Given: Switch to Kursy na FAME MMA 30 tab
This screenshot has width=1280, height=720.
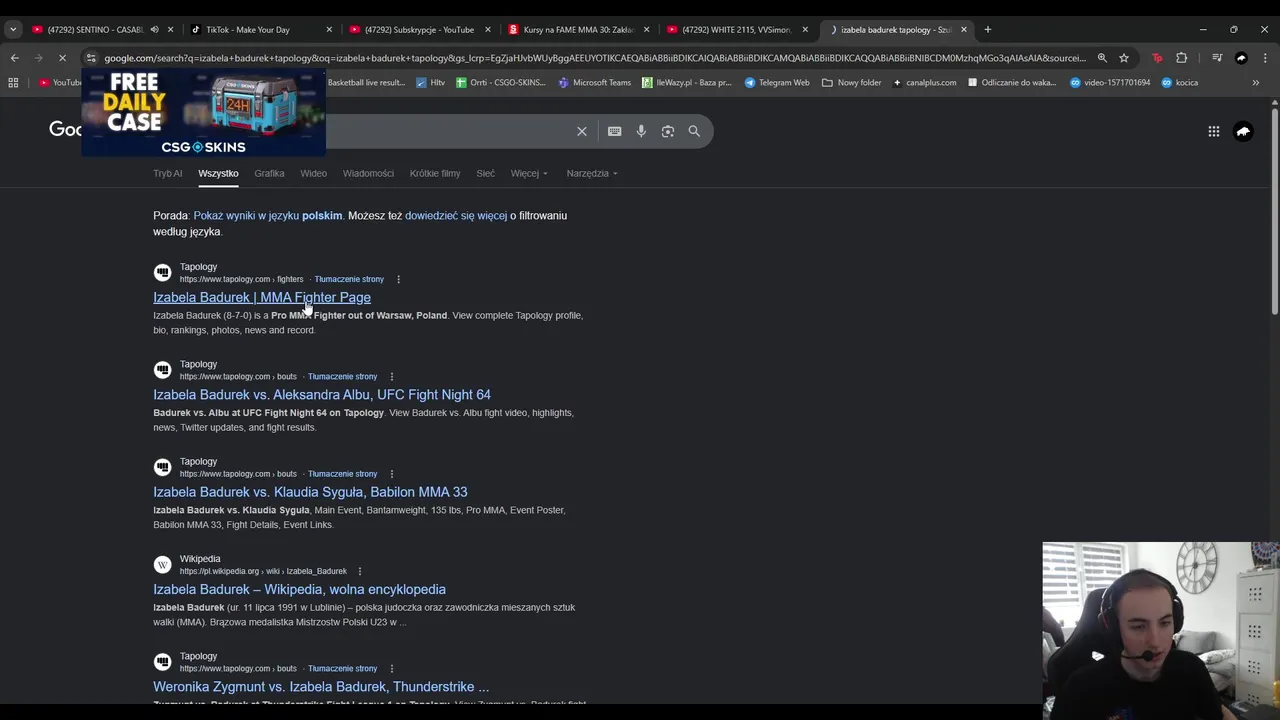Looking at the screenshot, I should (578, 29).
